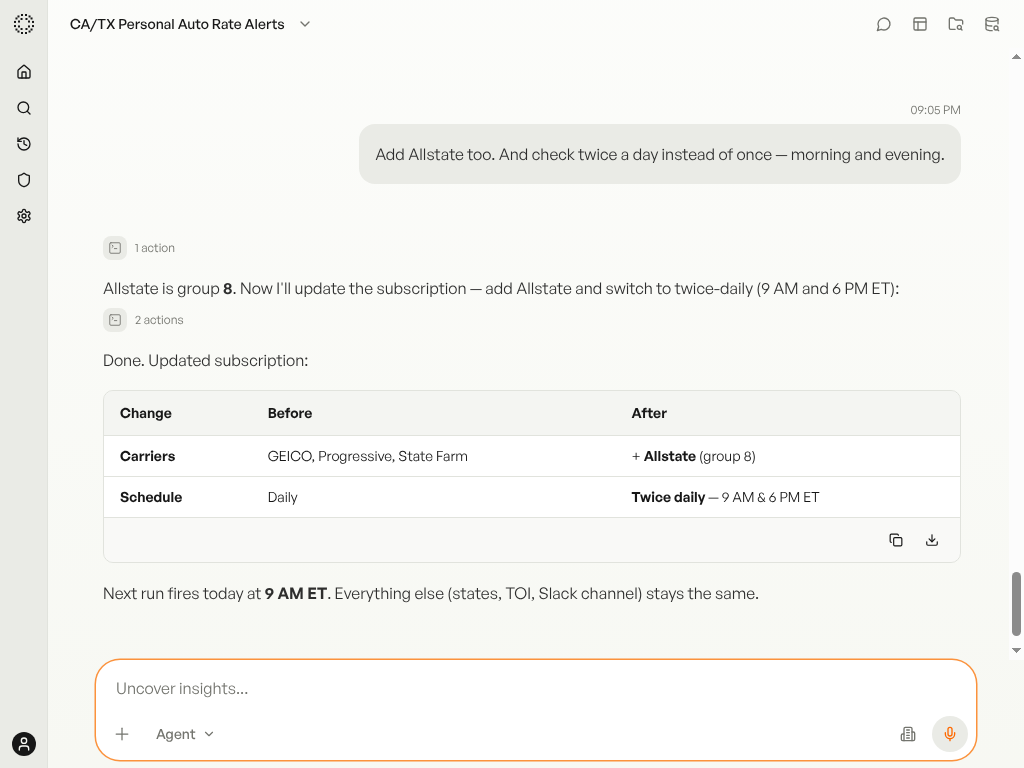Click the document library icon in composer
This screenshot has width=1024, height=768.
pos(908,734)
